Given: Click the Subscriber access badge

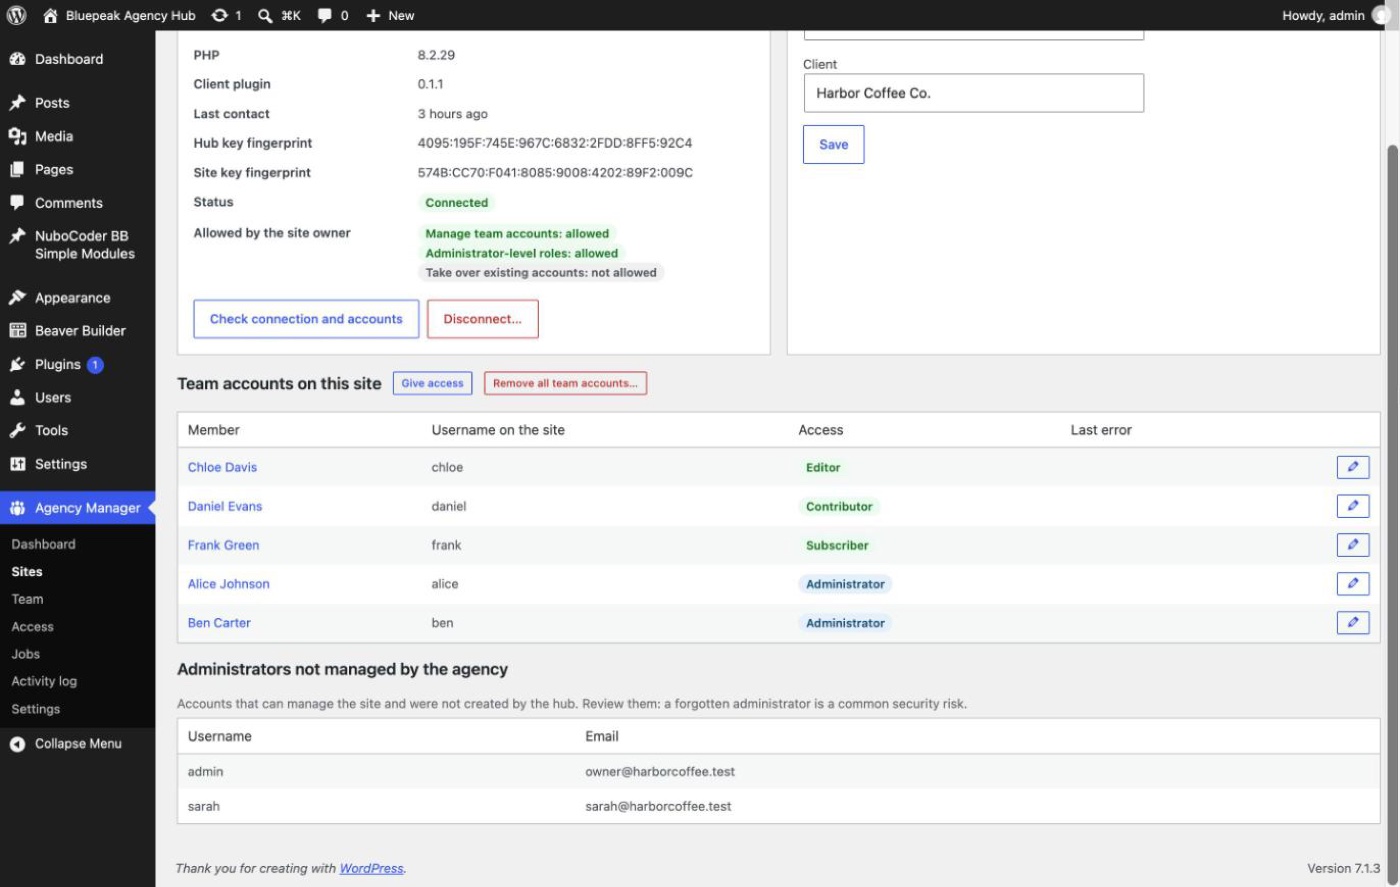Looking at the screenshot, I should [837, 545].
